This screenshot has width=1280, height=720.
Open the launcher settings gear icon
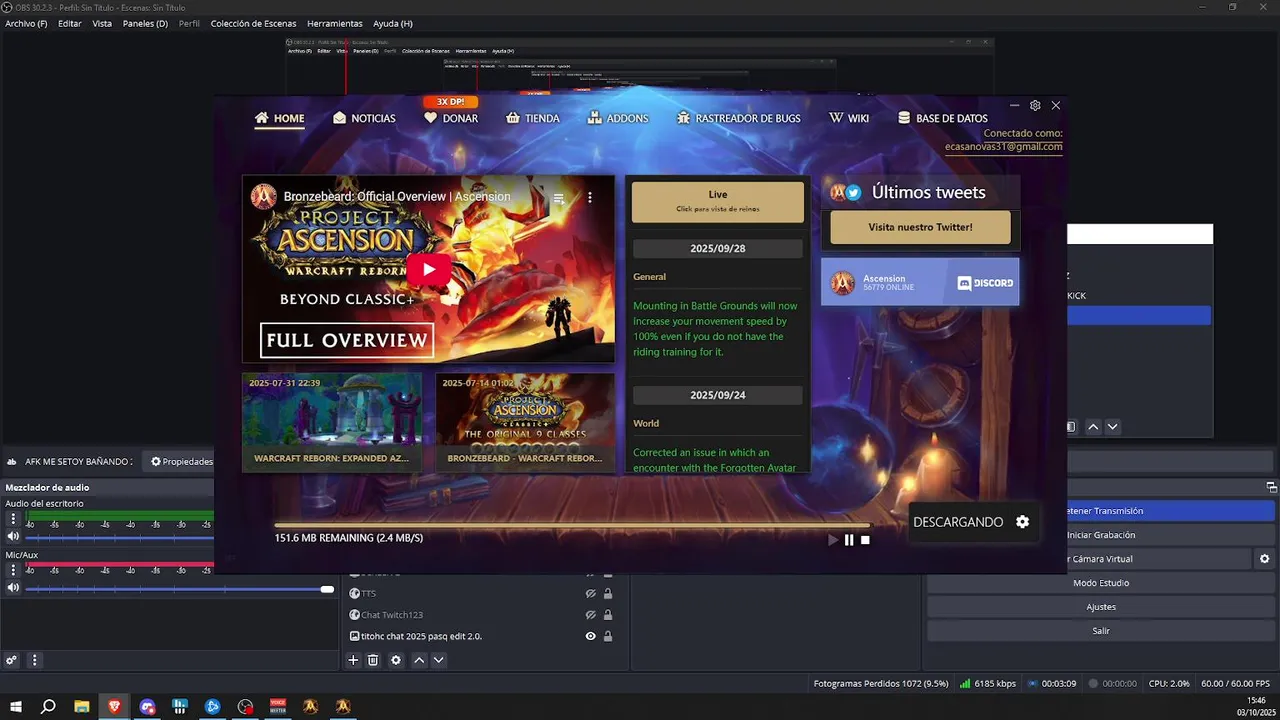1035,105
